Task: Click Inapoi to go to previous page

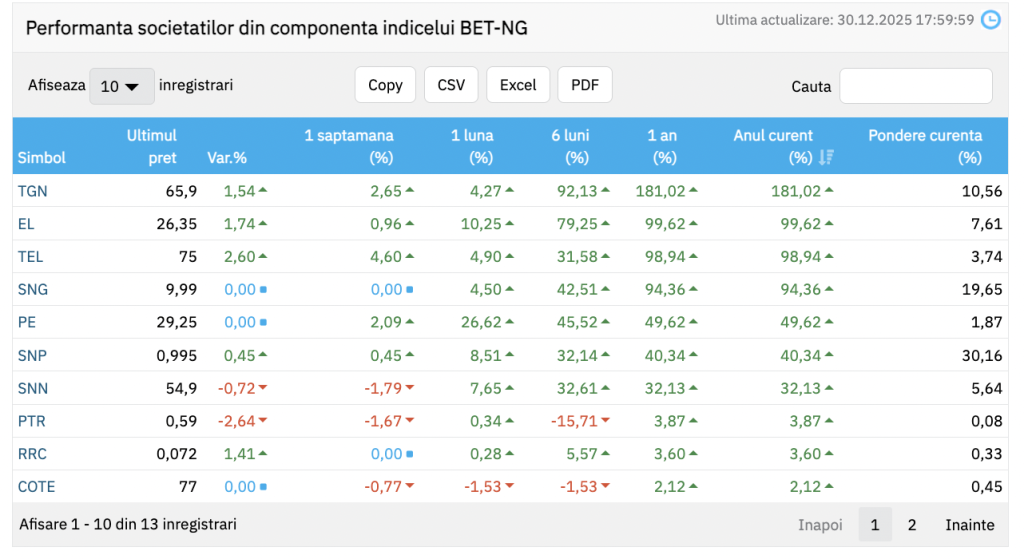Action: coord(820,525)
